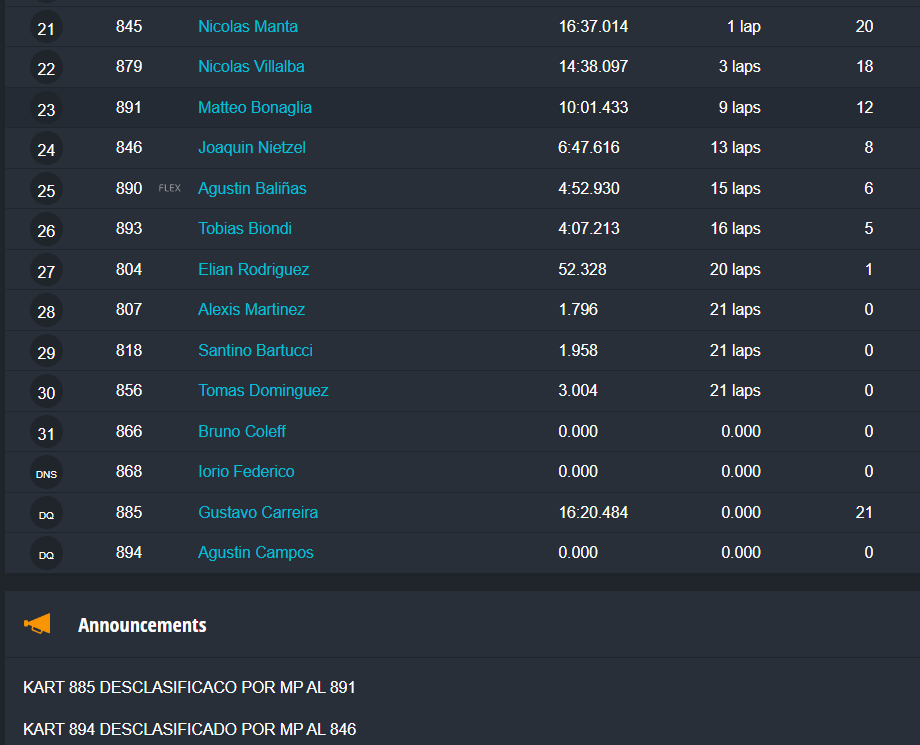View Agustin Baliñas driver details
Image resolution: width=920 pixels, height=745 pixels.
coord(252,188)
